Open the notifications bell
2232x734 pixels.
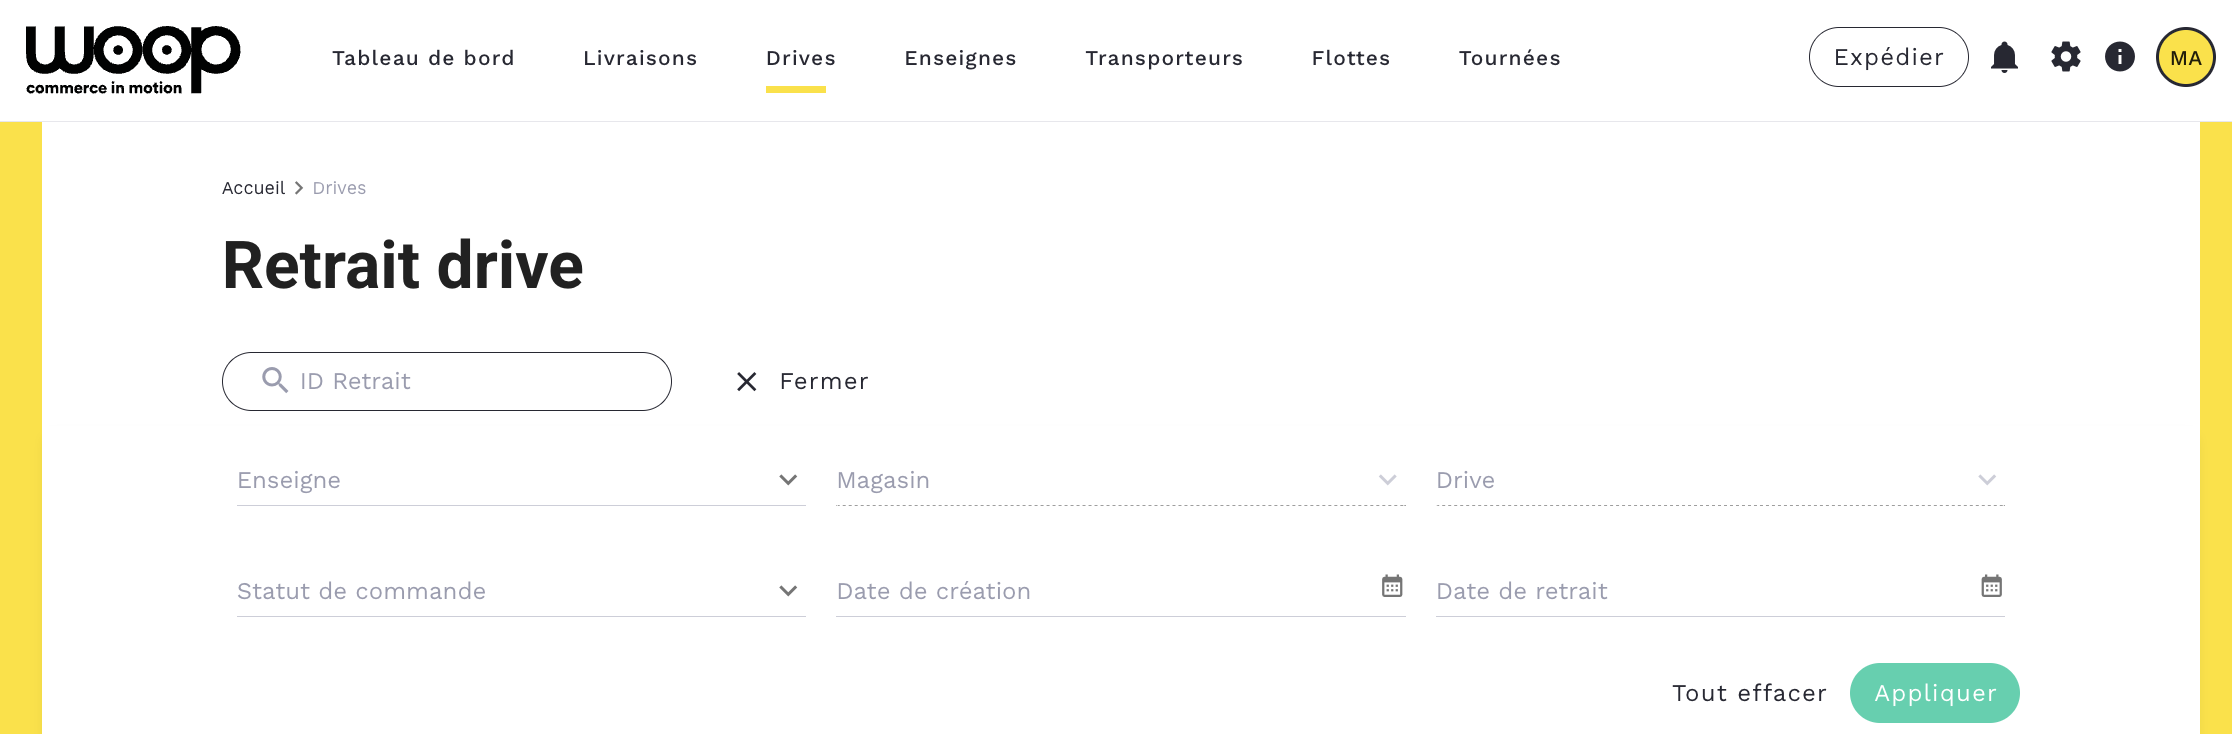(2004, 57)
